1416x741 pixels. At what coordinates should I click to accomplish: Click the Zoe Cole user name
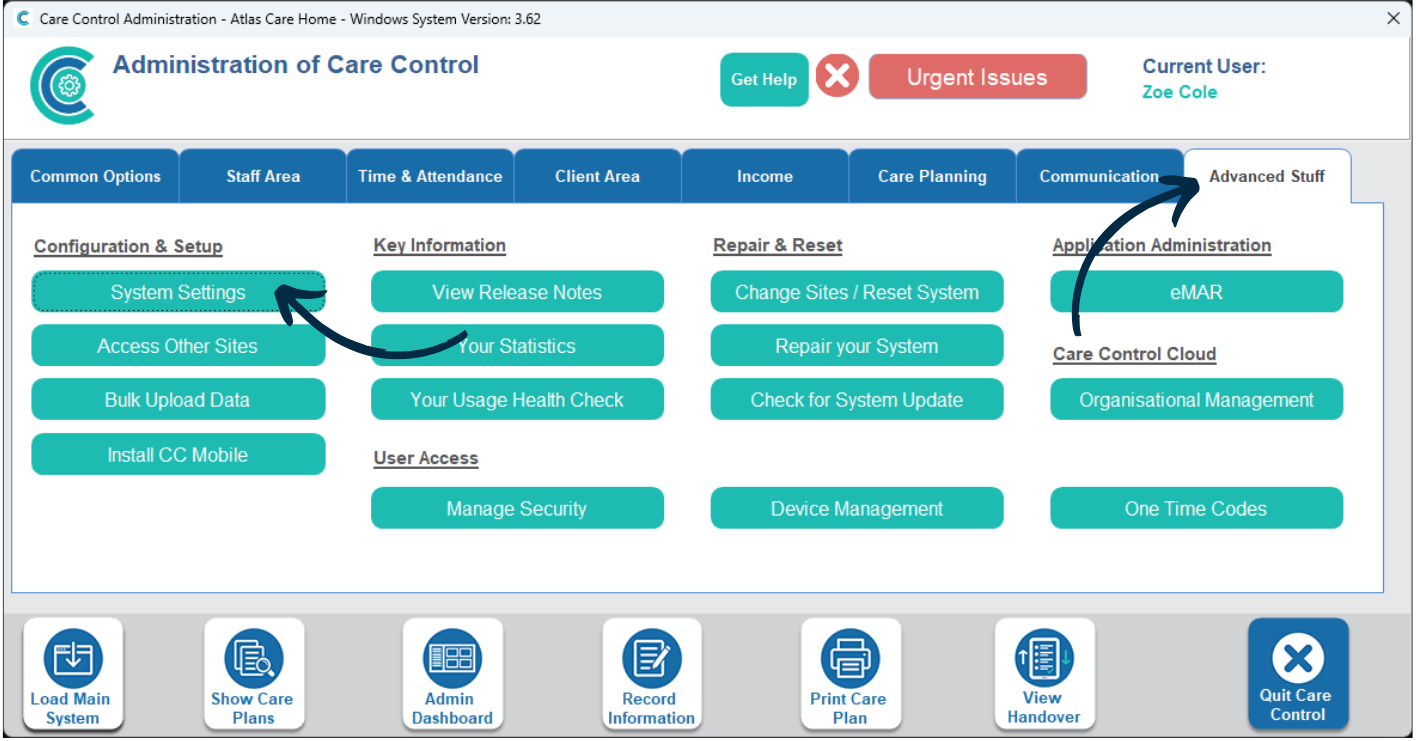tap(1180, 92)
